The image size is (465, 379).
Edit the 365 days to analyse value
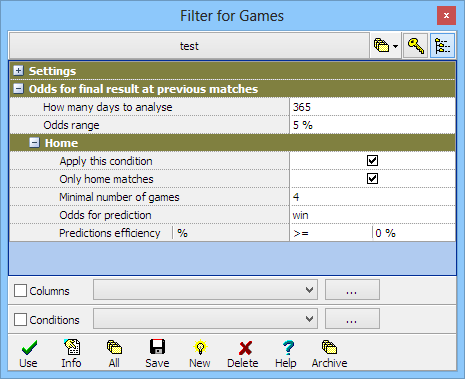[x=372, y=107]
